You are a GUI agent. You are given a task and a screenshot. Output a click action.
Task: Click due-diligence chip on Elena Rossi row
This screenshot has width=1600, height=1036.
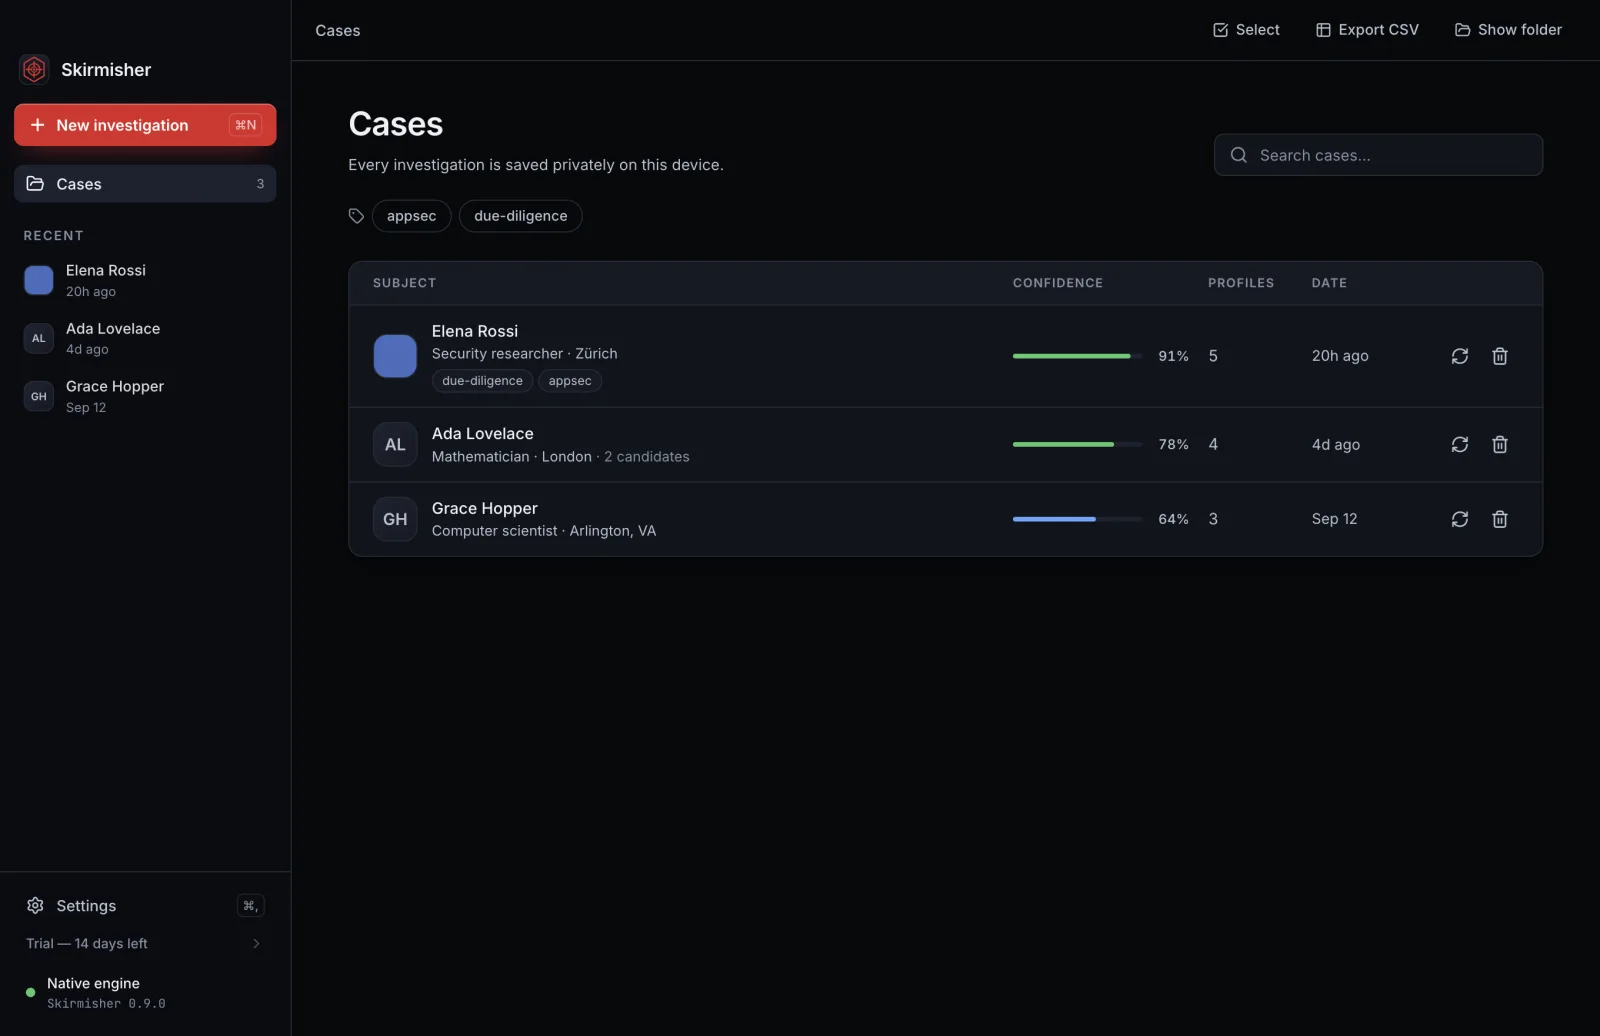pos(483,381)
